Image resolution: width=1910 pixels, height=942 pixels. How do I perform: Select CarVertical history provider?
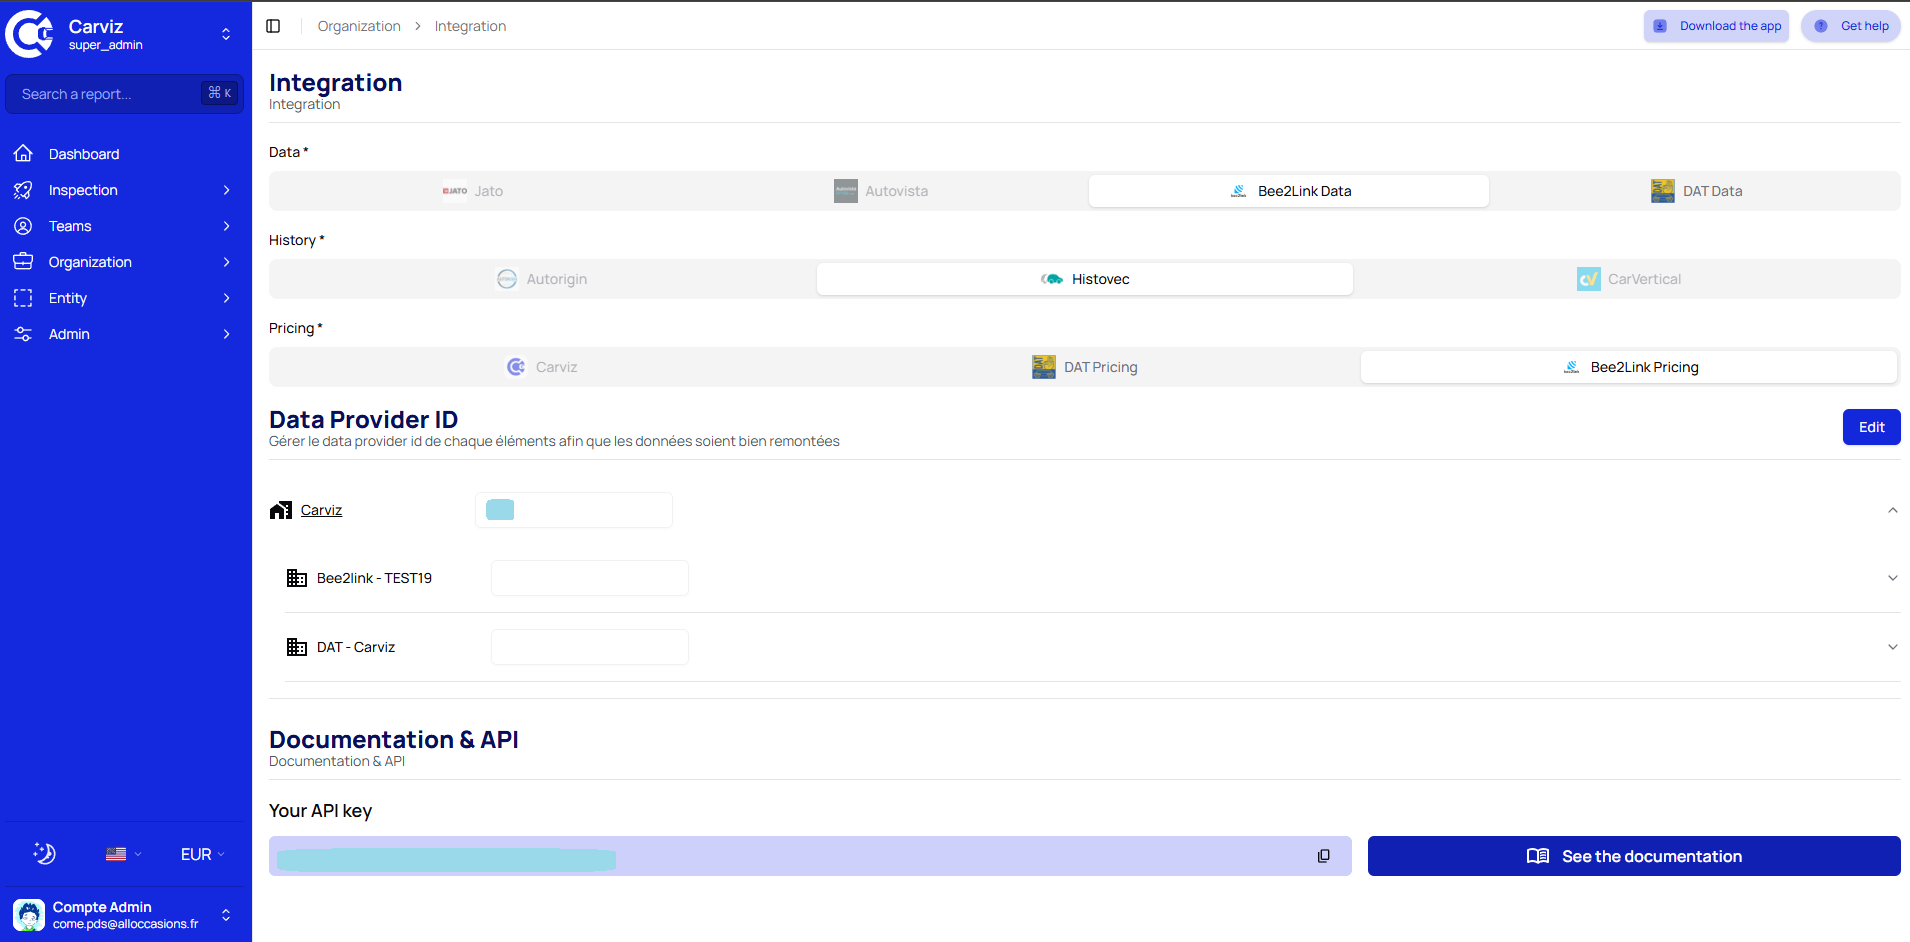pyautogui.click(x=1628, y=279)
